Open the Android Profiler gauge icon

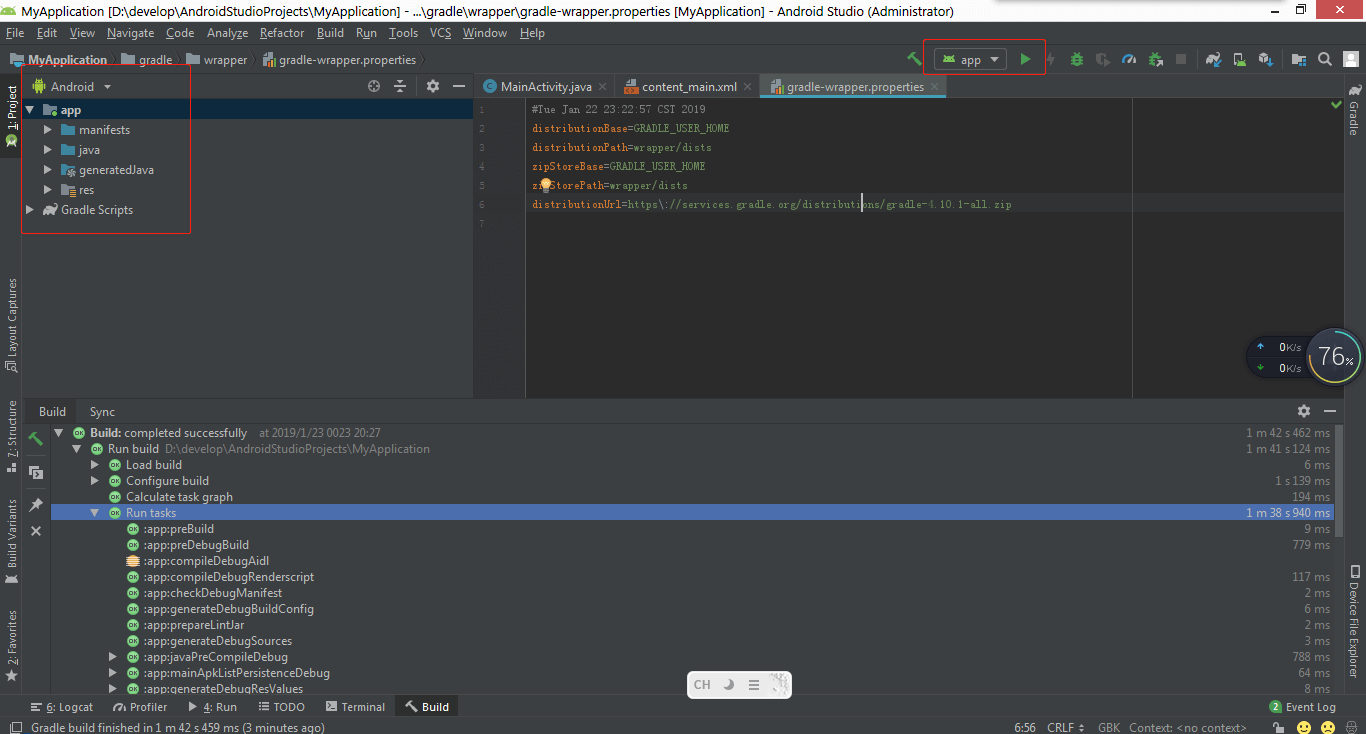tap(1129, 60)
